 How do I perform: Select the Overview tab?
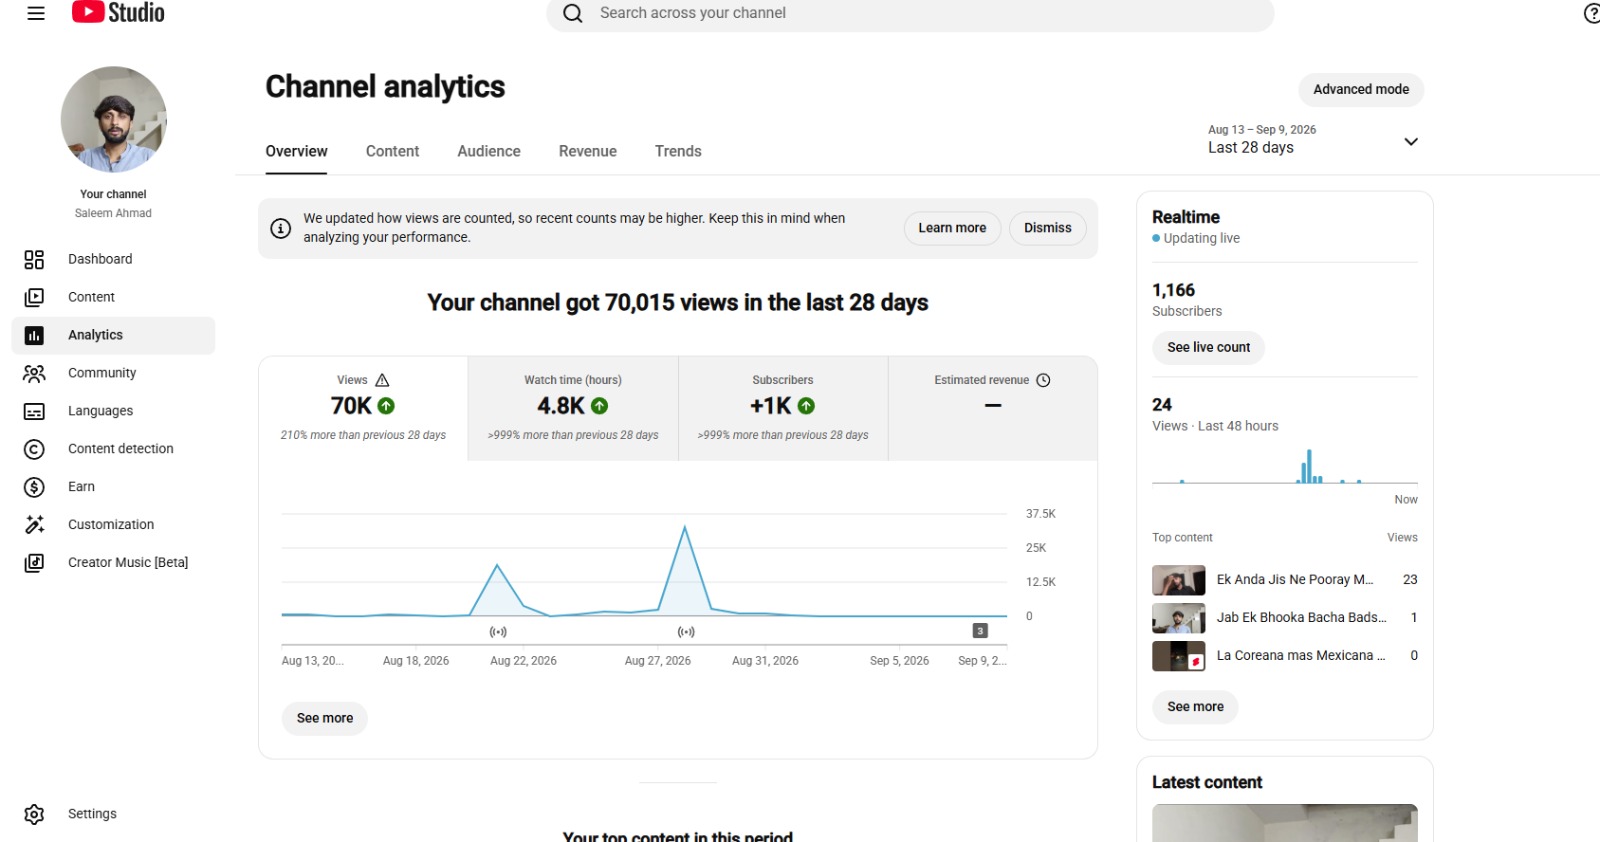point(296,151)
